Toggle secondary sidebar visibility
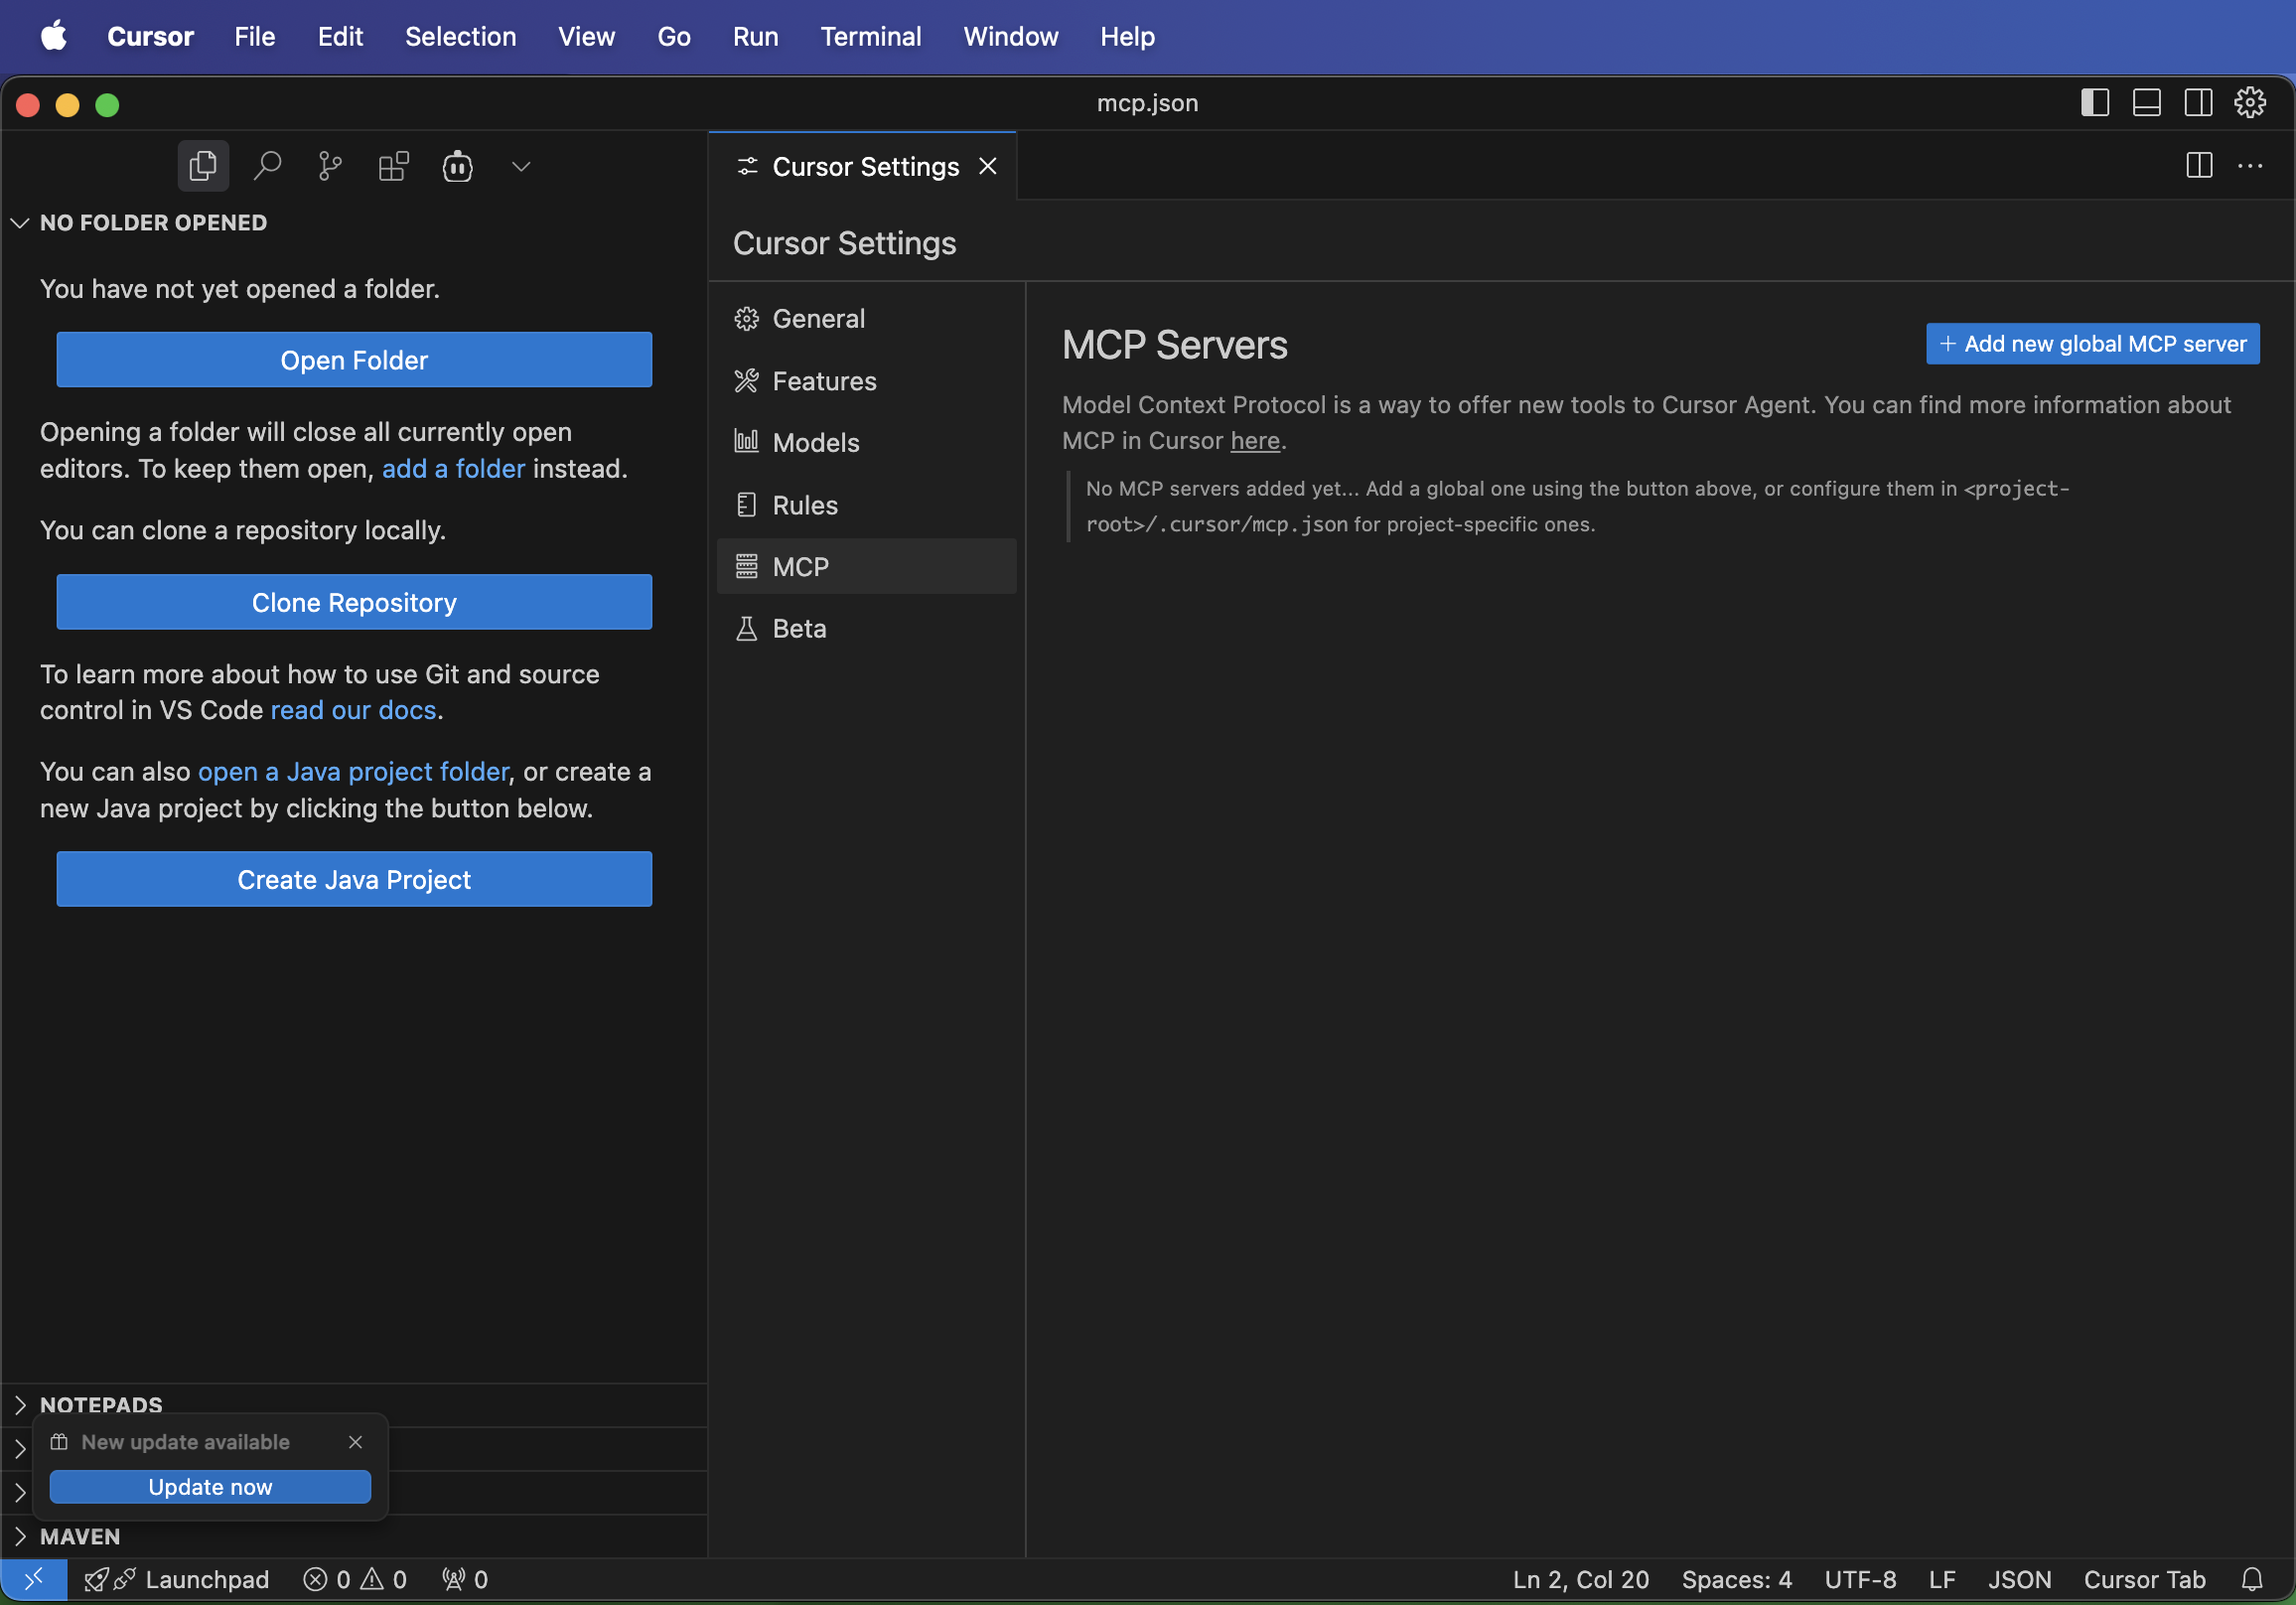The width and height of the screenshot is (2296, 1605). coord(2199,103)
